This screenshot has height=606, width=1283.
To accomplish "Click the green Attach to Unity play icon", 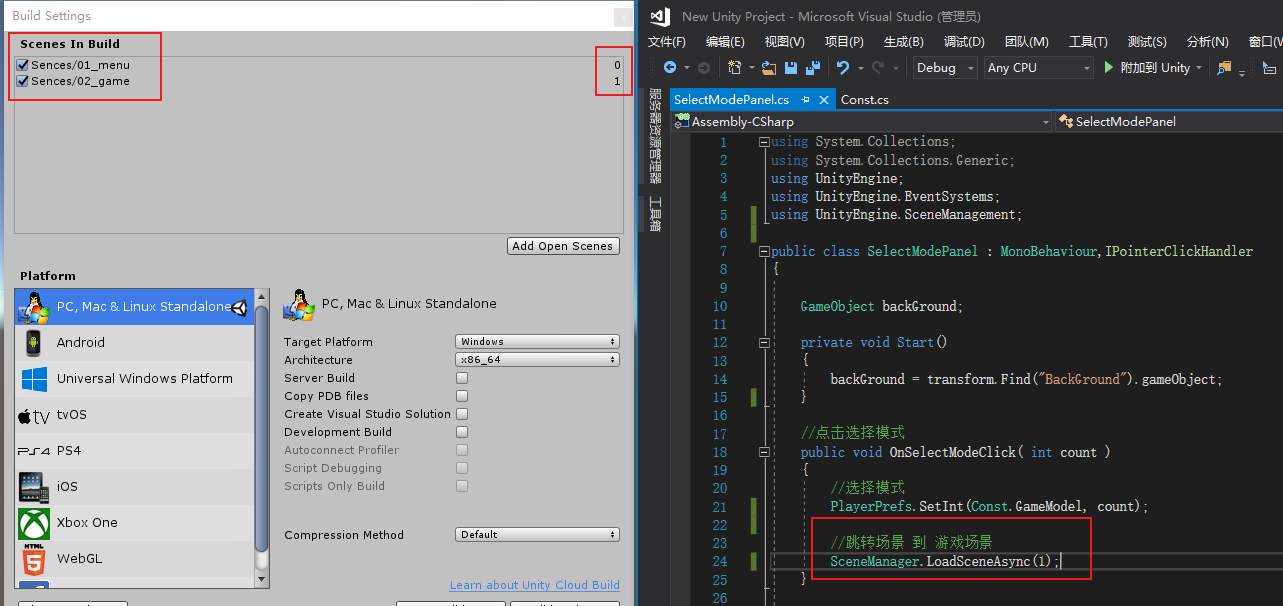I will (x=1109, y=68).
